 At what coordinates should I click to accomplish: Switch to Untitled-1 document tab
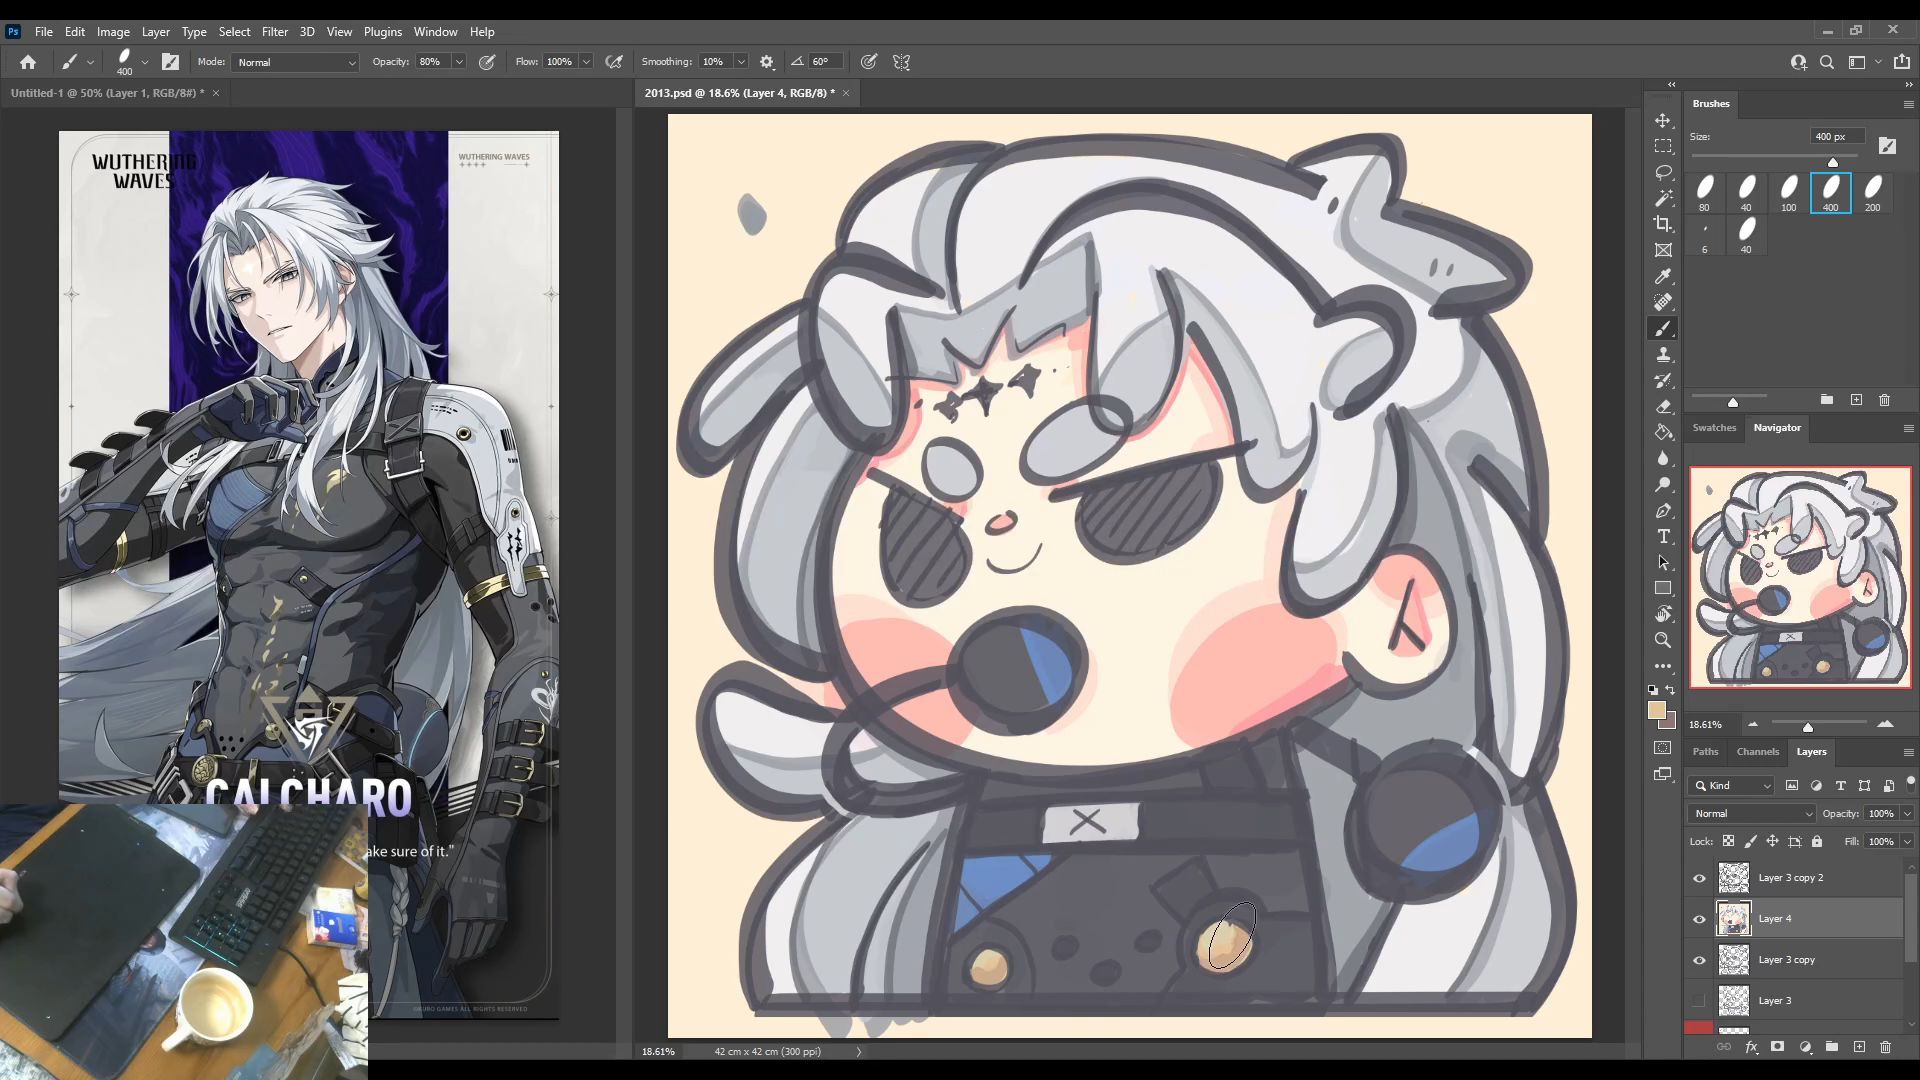(107, 93)
